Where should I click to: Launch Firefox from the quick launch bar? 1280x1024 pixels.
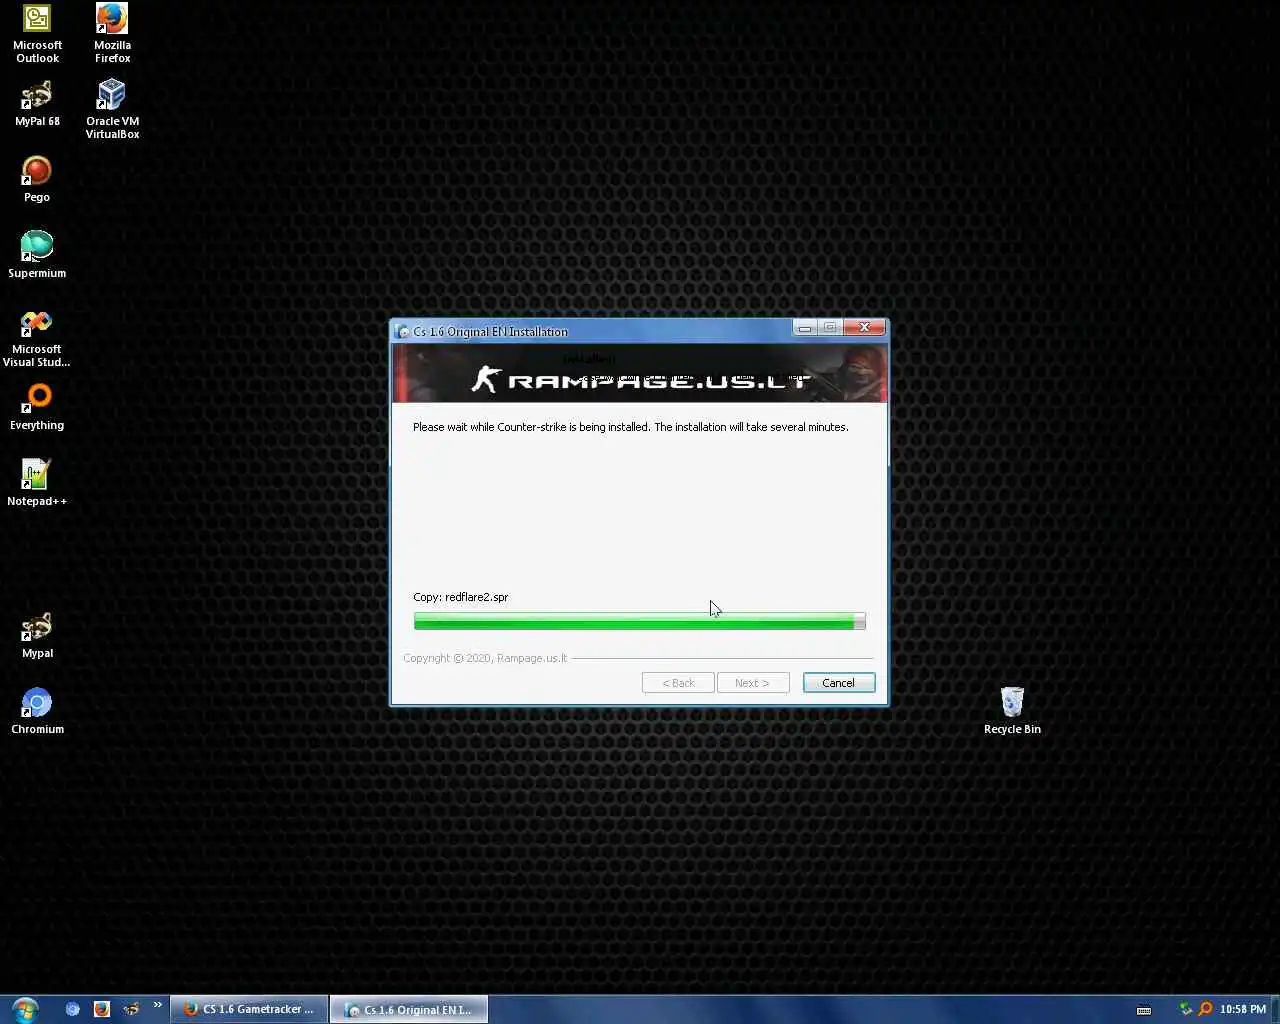point(101,1009)
